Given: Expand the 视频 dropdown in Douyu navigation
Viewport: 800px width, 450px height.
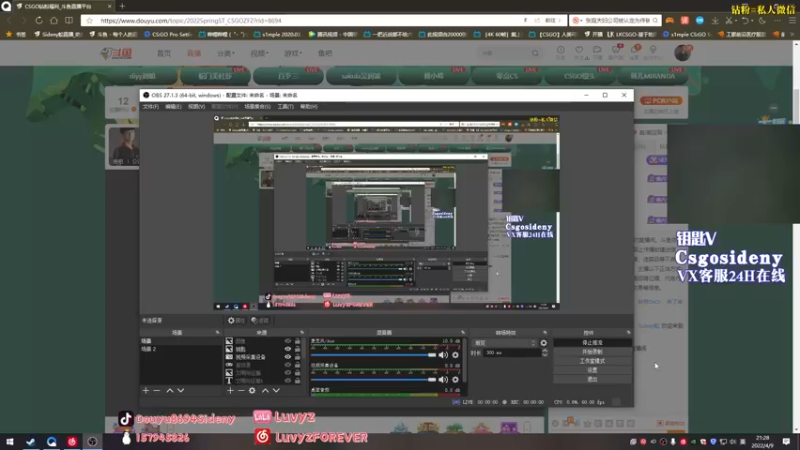Looking at the screenshot, I should 259,53.
